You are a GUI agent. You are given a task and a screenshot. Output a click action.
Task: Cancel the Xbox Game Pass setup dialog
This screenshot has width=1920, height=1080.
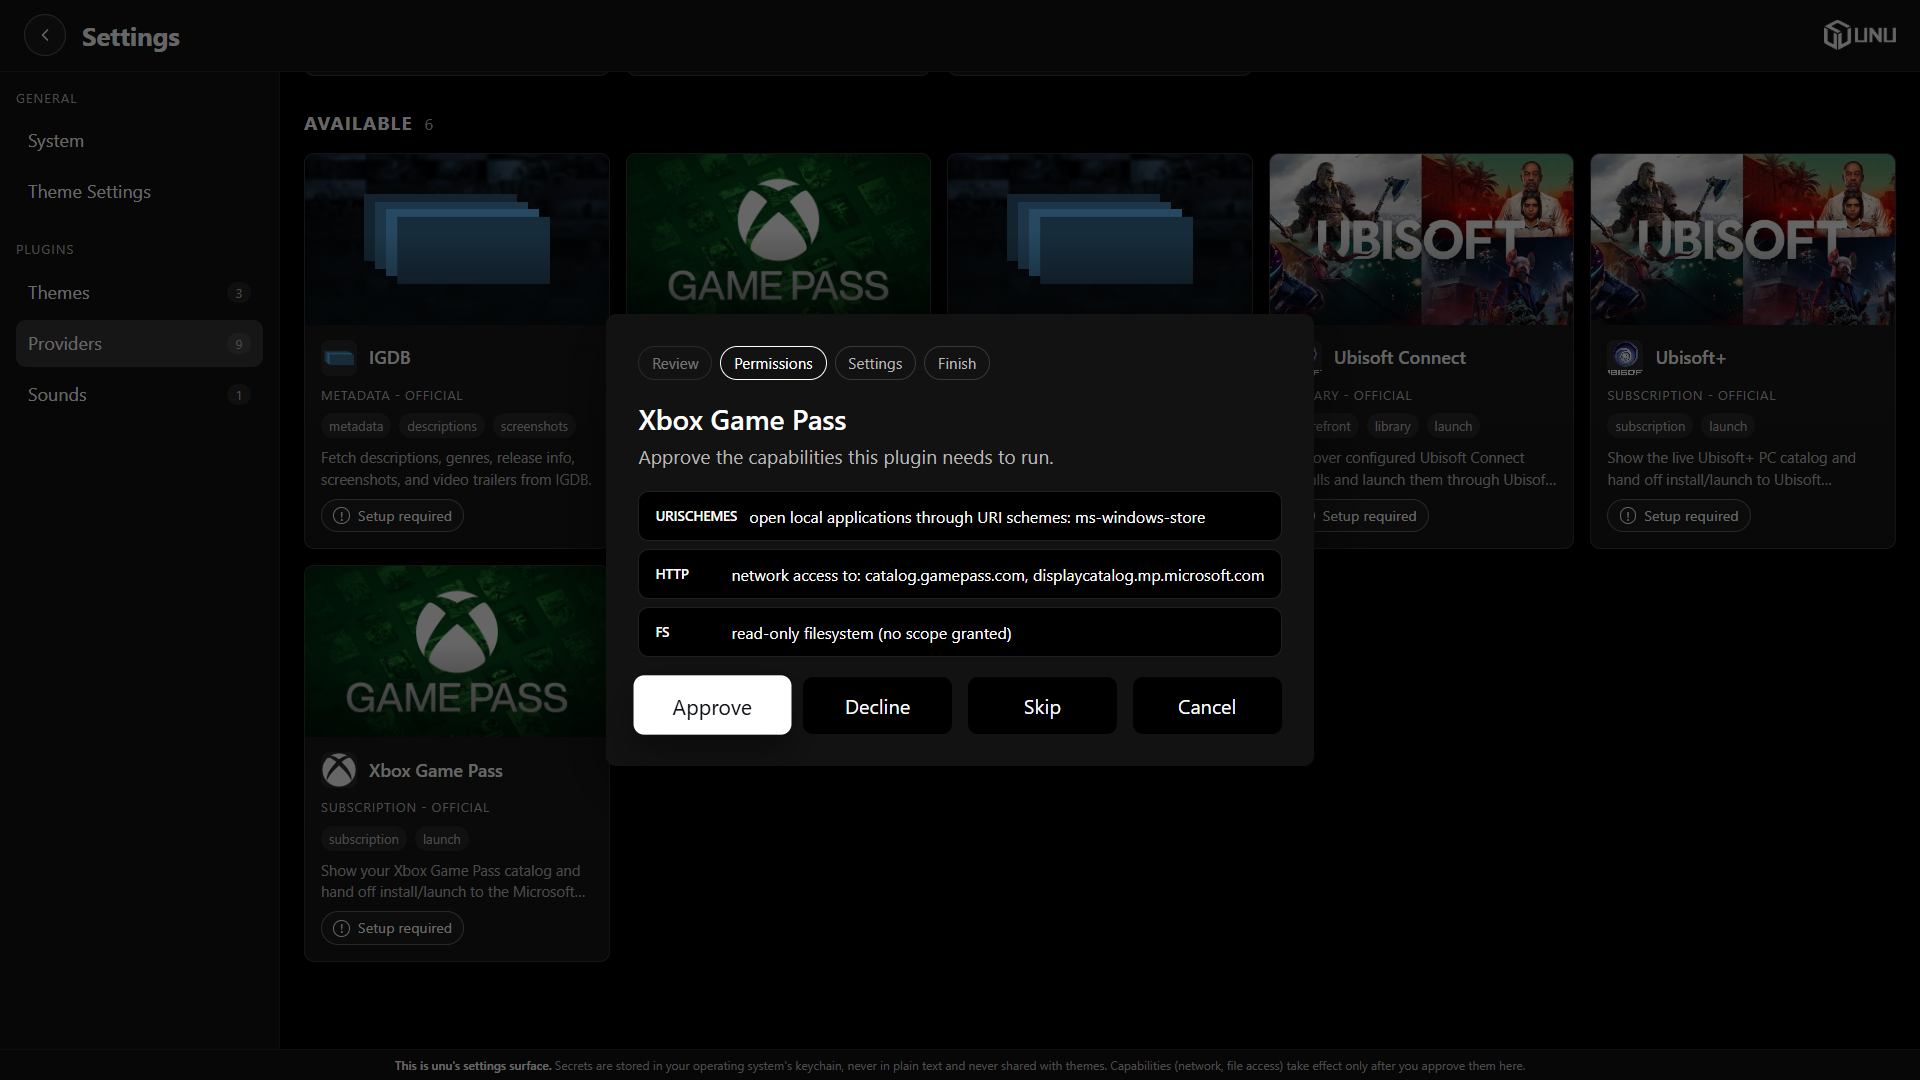[1207, 706]
